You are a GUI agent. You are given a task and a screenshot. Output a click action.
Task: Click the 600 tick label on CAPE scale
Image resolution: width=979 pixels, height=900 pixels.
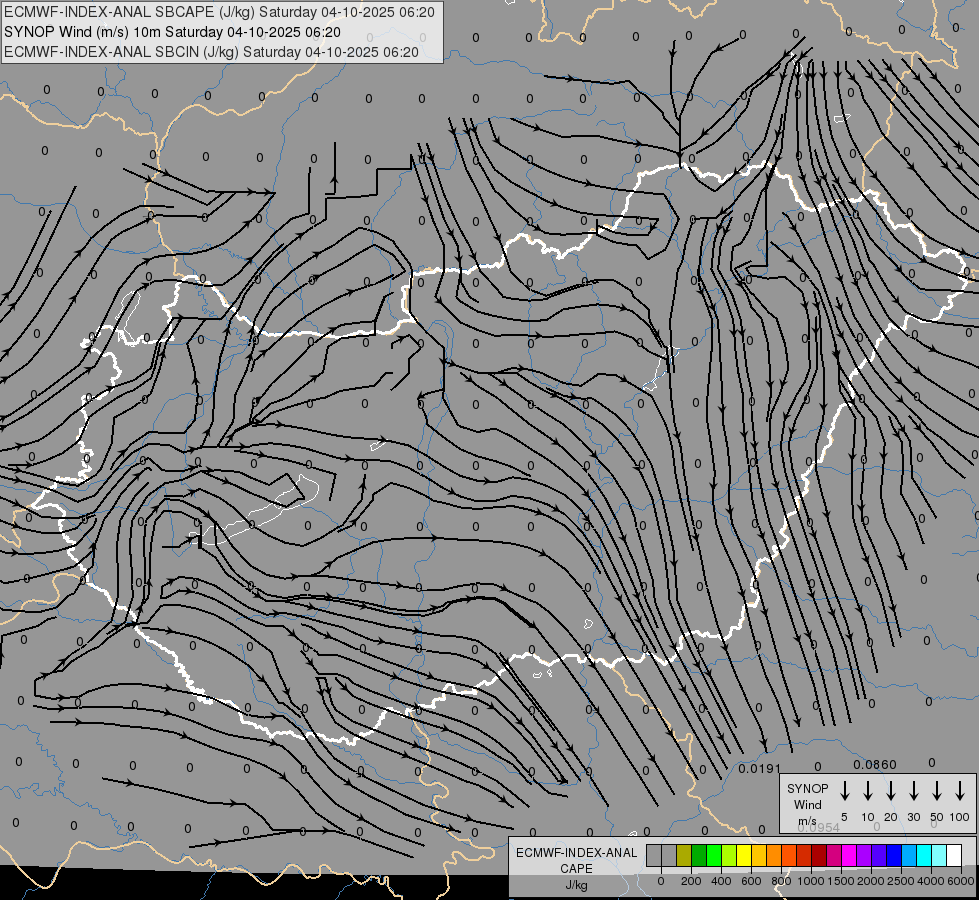click(x=751, y=881)
